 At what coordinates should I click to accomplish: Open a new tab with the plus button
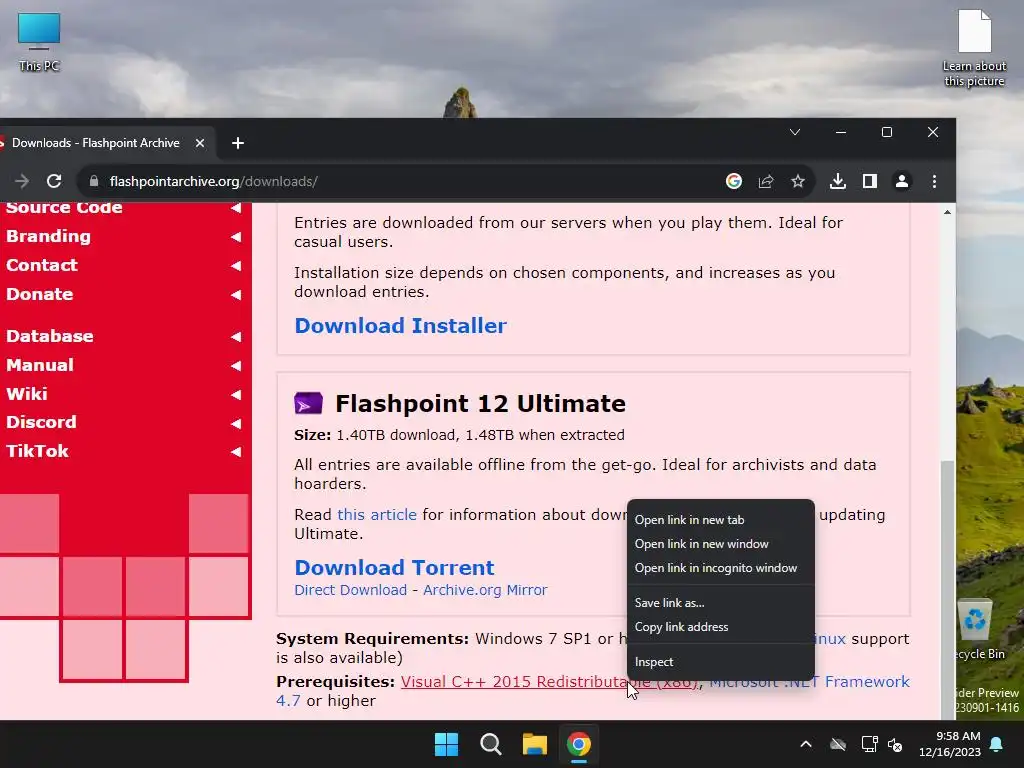tap(238, 143)
